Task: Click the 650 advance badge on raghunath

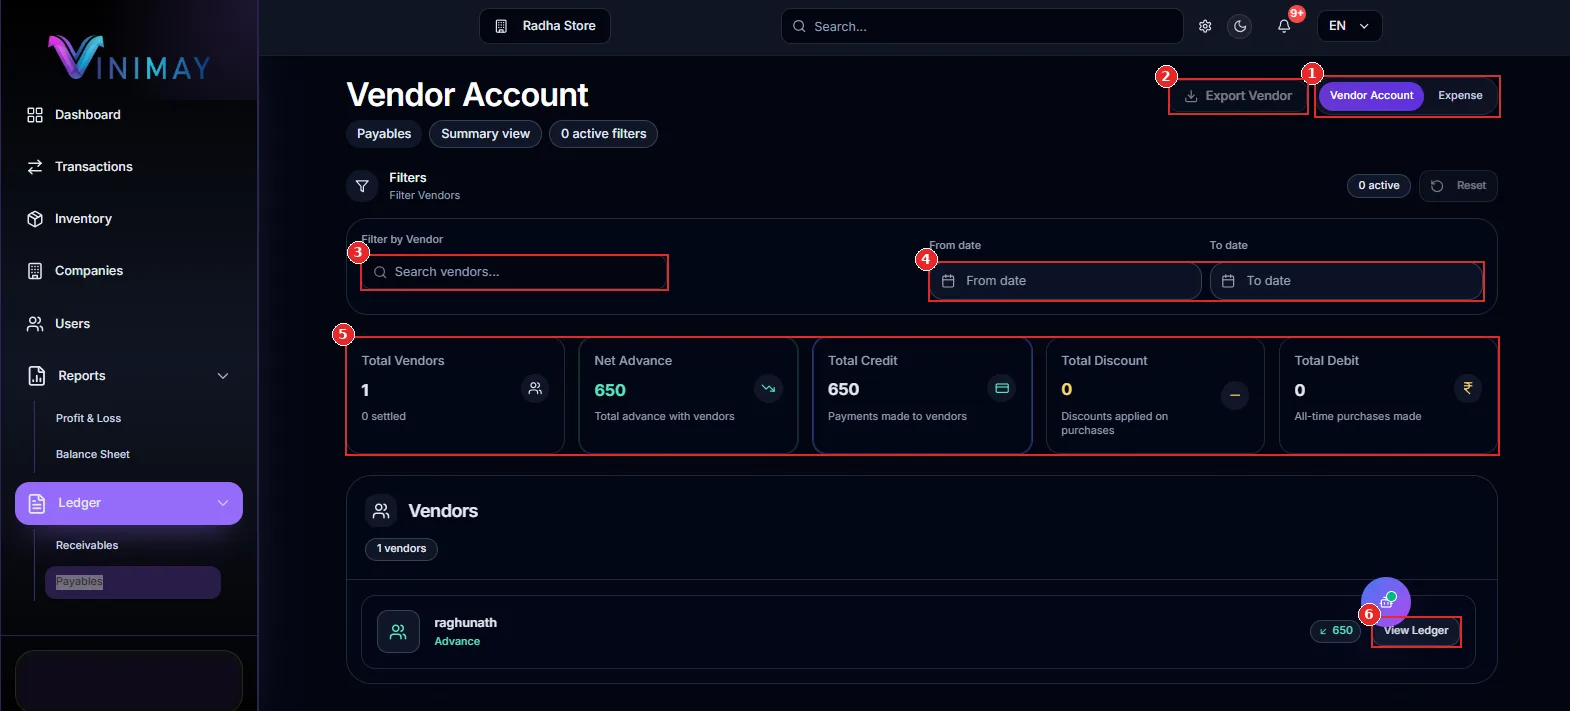Action: point(1336,631)
